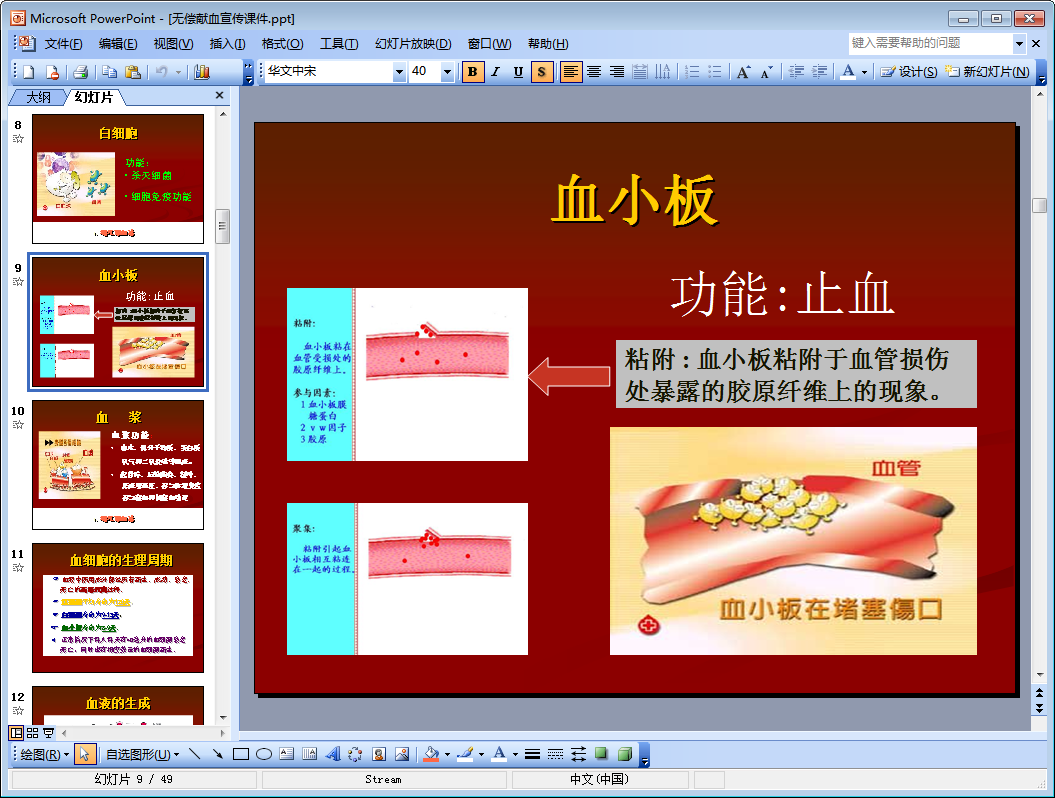Insert WordArt from drawing toolbar
1055x798 pixels.
coord(332,754)
